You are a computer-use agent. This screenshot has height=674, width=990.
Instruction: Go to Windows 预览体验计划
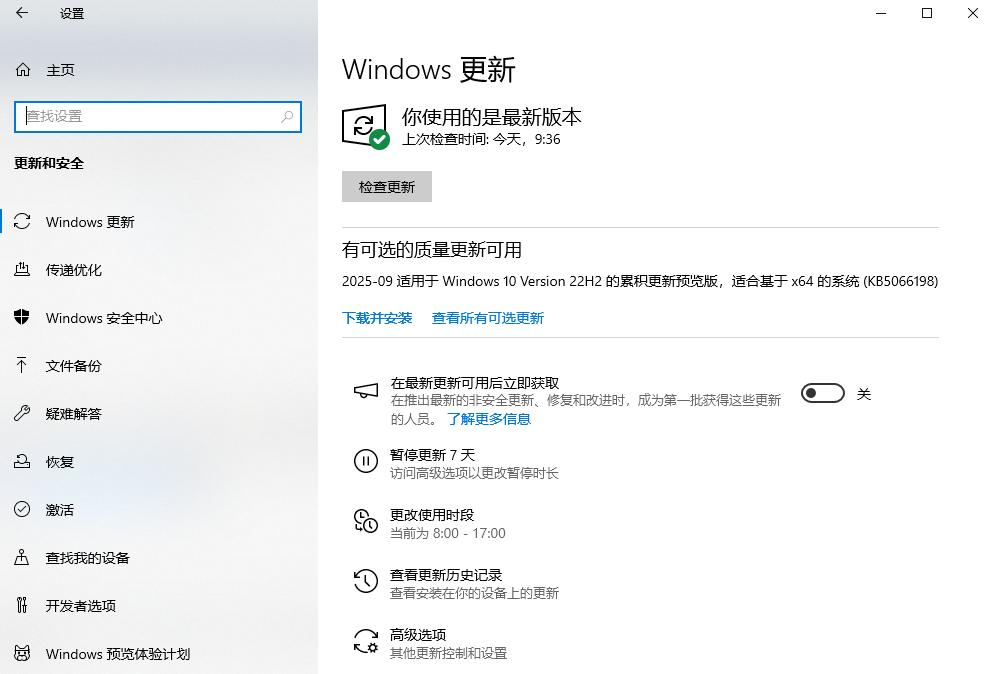point(118,654)
